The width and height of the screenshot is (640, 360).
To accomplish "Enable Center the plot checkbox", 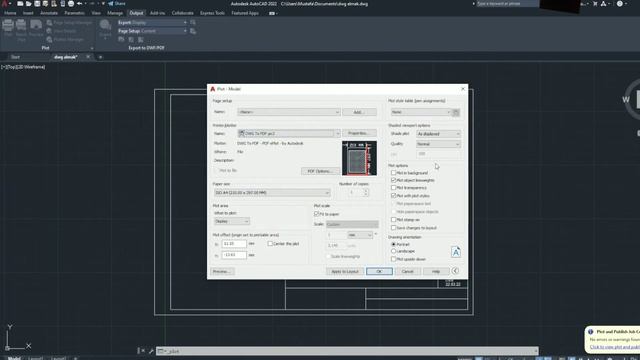I will (270, 244).
